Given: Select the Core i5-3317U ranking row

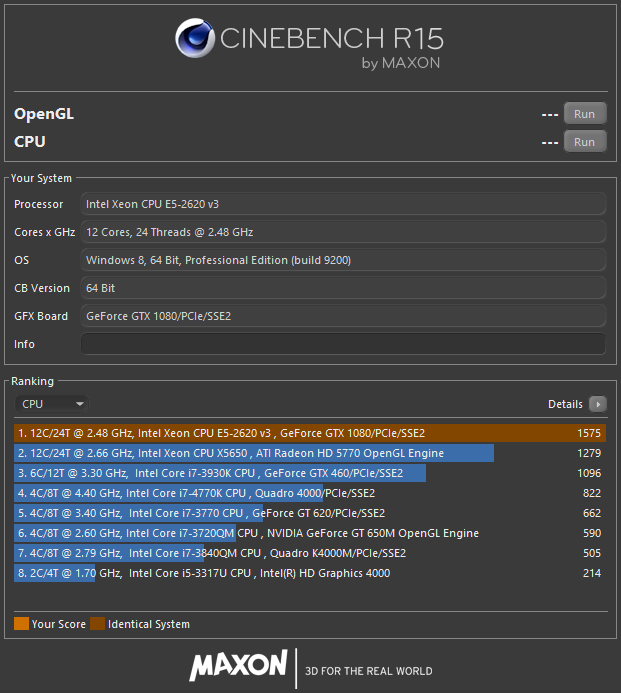Looking at the screenshot, I should [x=310, y=573].
